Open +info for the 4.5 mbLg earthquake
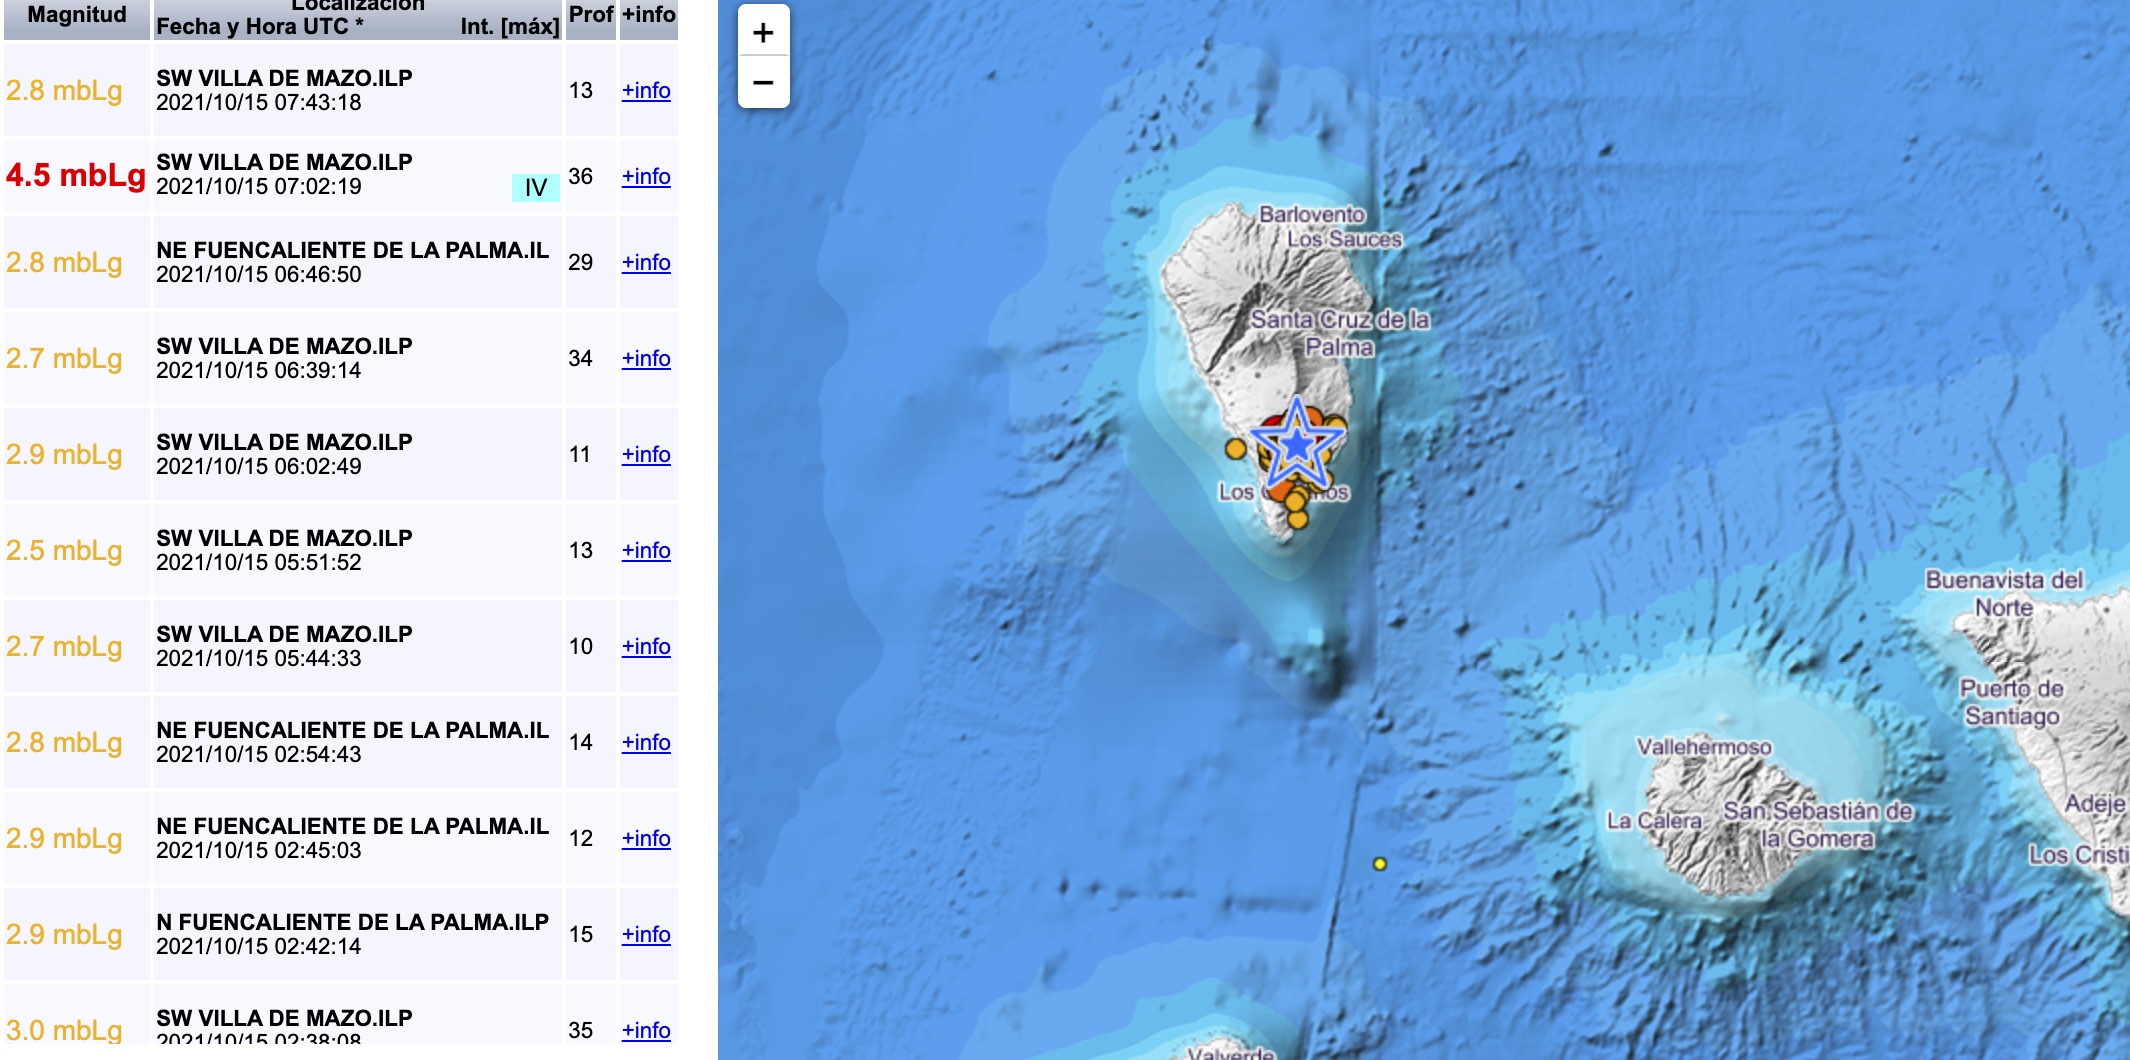Viewport: 2130px width, 1060px height. pos(646,176)
